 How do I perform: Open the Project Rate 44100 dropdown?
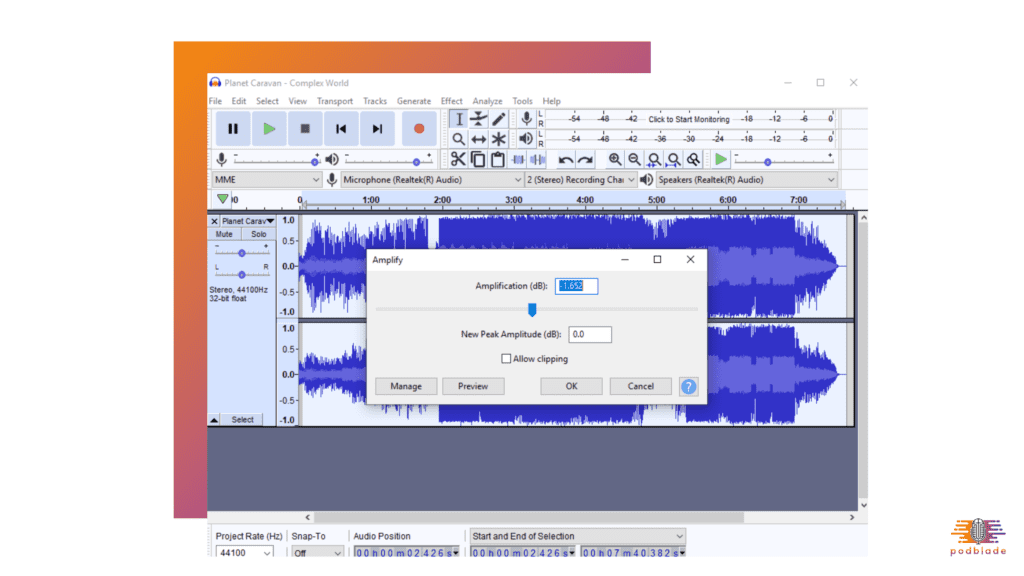coord(244,552)
